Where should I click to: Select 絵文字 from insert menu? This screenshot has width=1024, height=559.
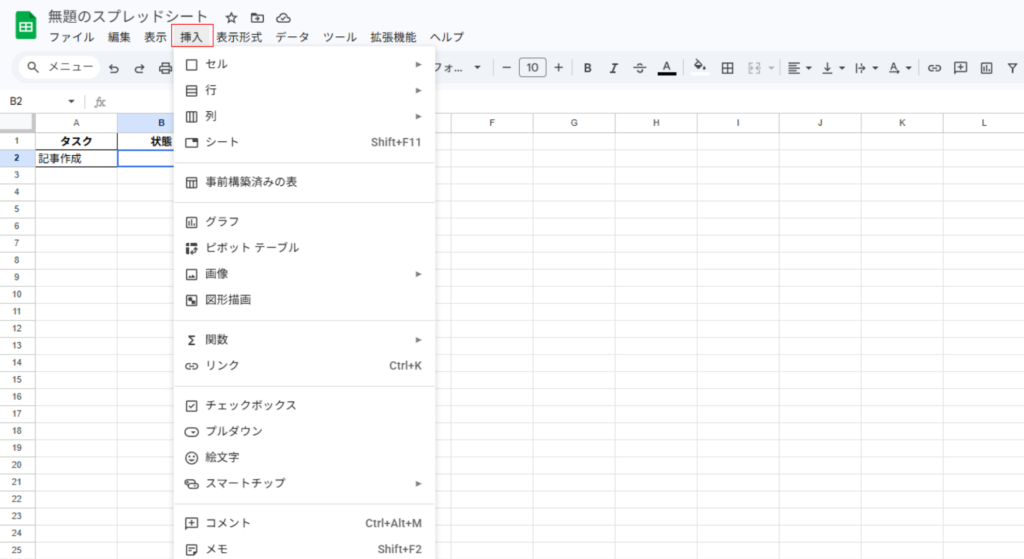[304, 458]
